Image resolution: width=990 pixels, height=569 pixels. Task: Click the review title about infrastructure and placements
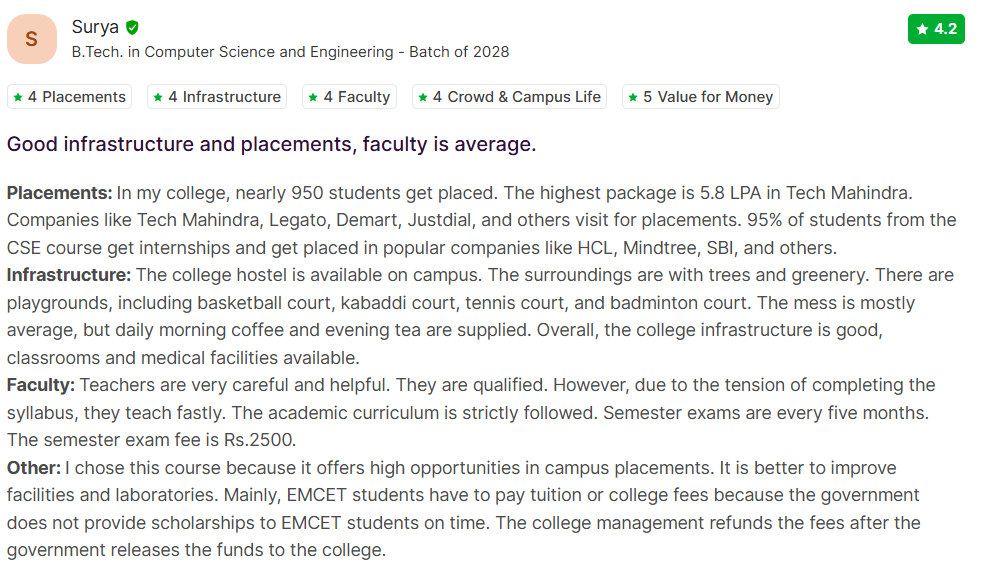tap(271, 144)
